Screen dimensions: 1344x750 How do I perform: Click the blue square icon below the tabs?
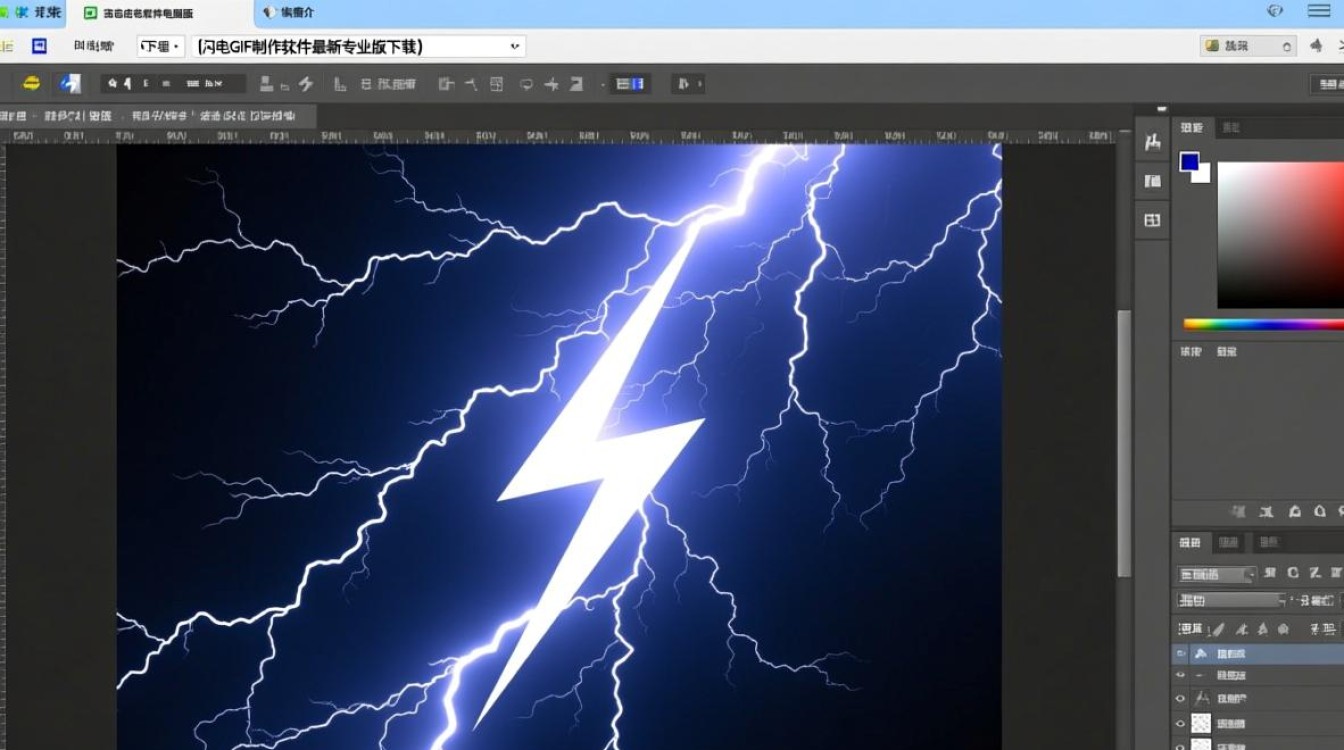pos(39,46)
